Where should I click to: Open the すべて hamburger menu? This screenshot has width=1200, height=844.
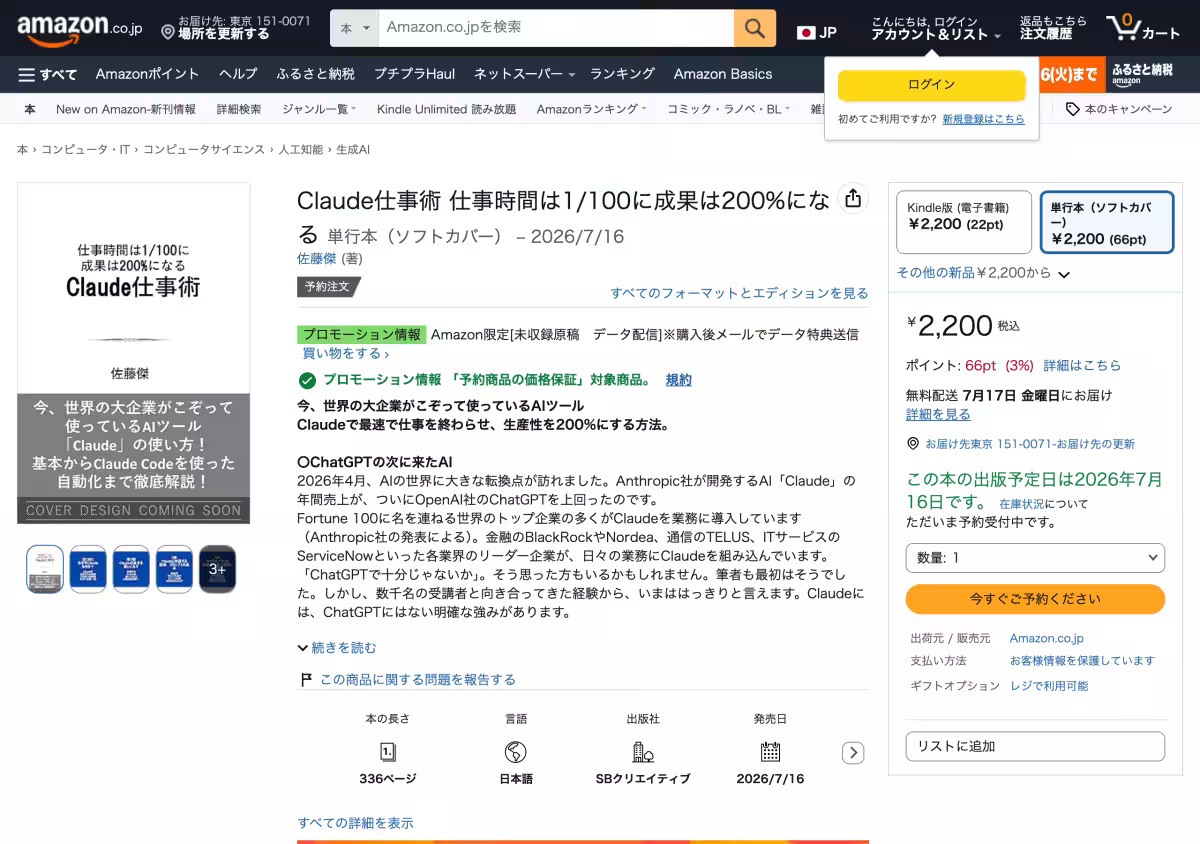click(47, 74)
